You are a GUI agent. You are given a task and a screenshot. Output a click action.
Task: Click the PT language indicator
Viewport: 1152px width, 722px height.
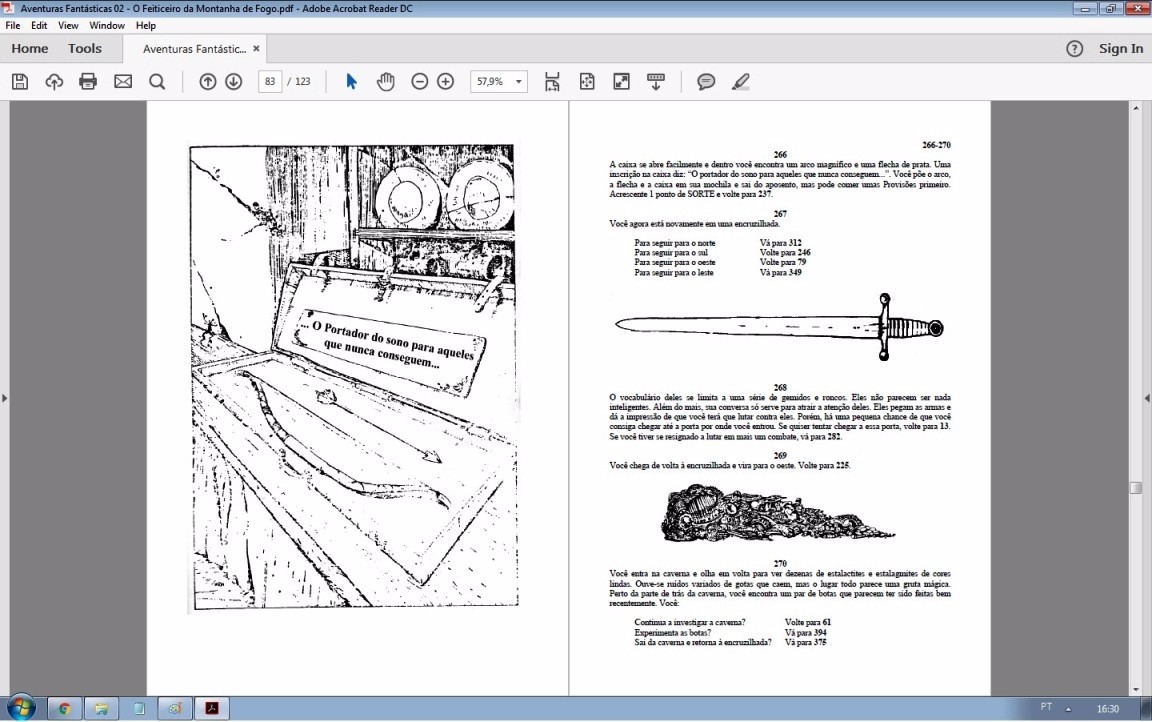[x=1046, y=707]
